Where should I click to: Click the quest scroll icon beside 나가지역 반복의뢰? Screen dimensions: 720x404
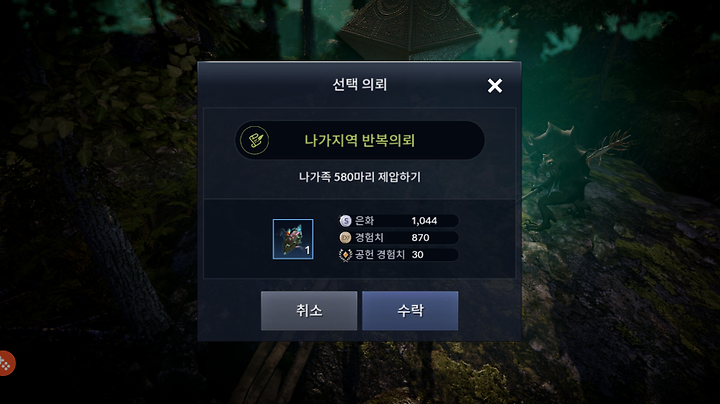pos(255,140)
